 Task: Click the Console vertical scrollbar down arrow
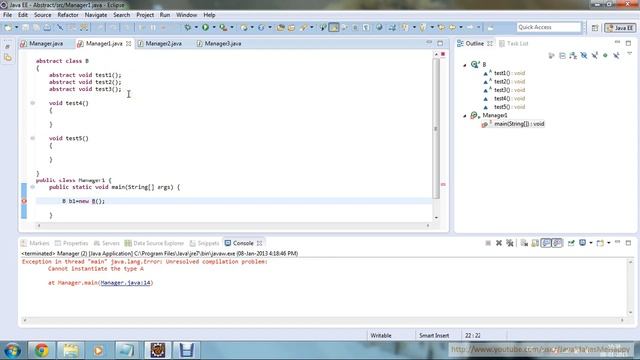pyautogui.click(x=630, y=313)
